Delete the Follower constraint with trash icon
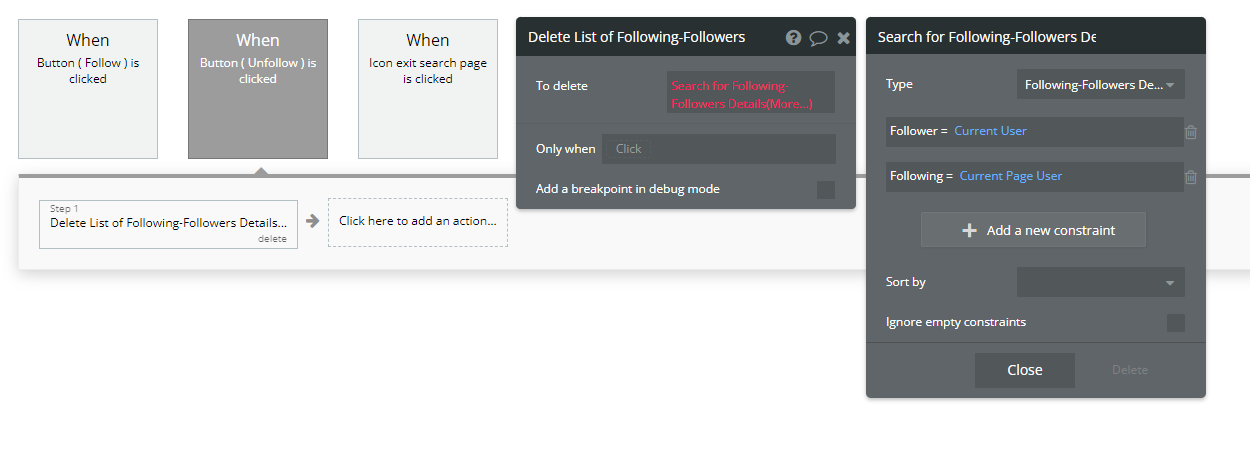The height and width of the screenshot is (451, 1250). 1191,132
